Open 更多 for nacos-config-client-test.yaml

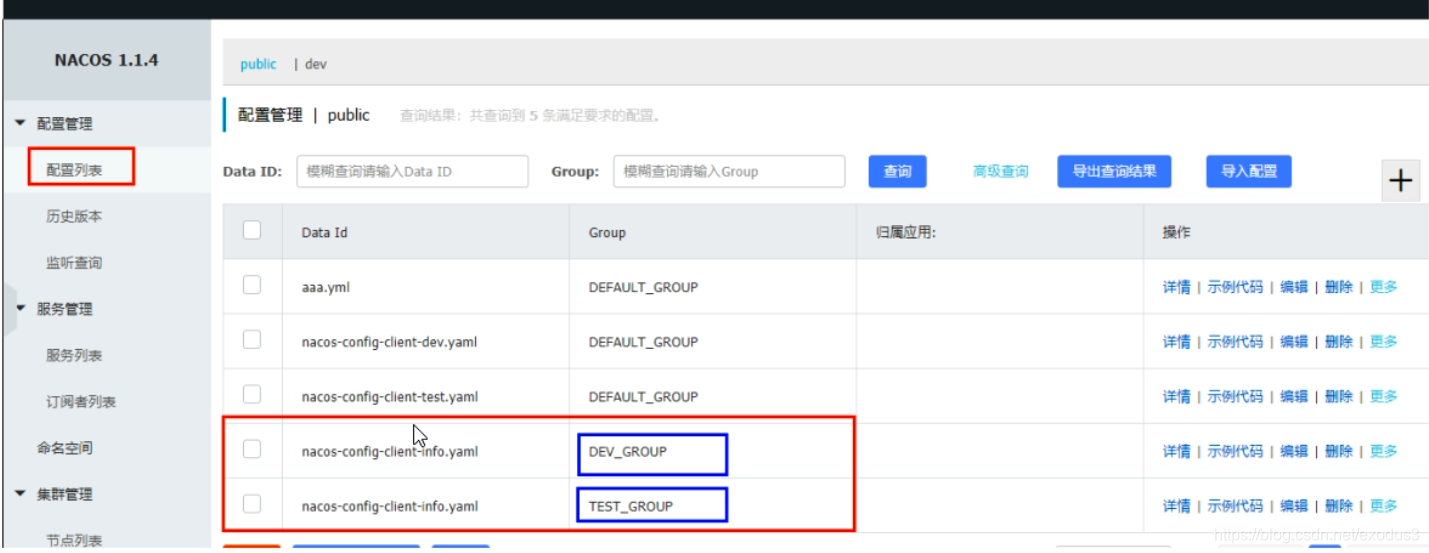click(1384, 396)
